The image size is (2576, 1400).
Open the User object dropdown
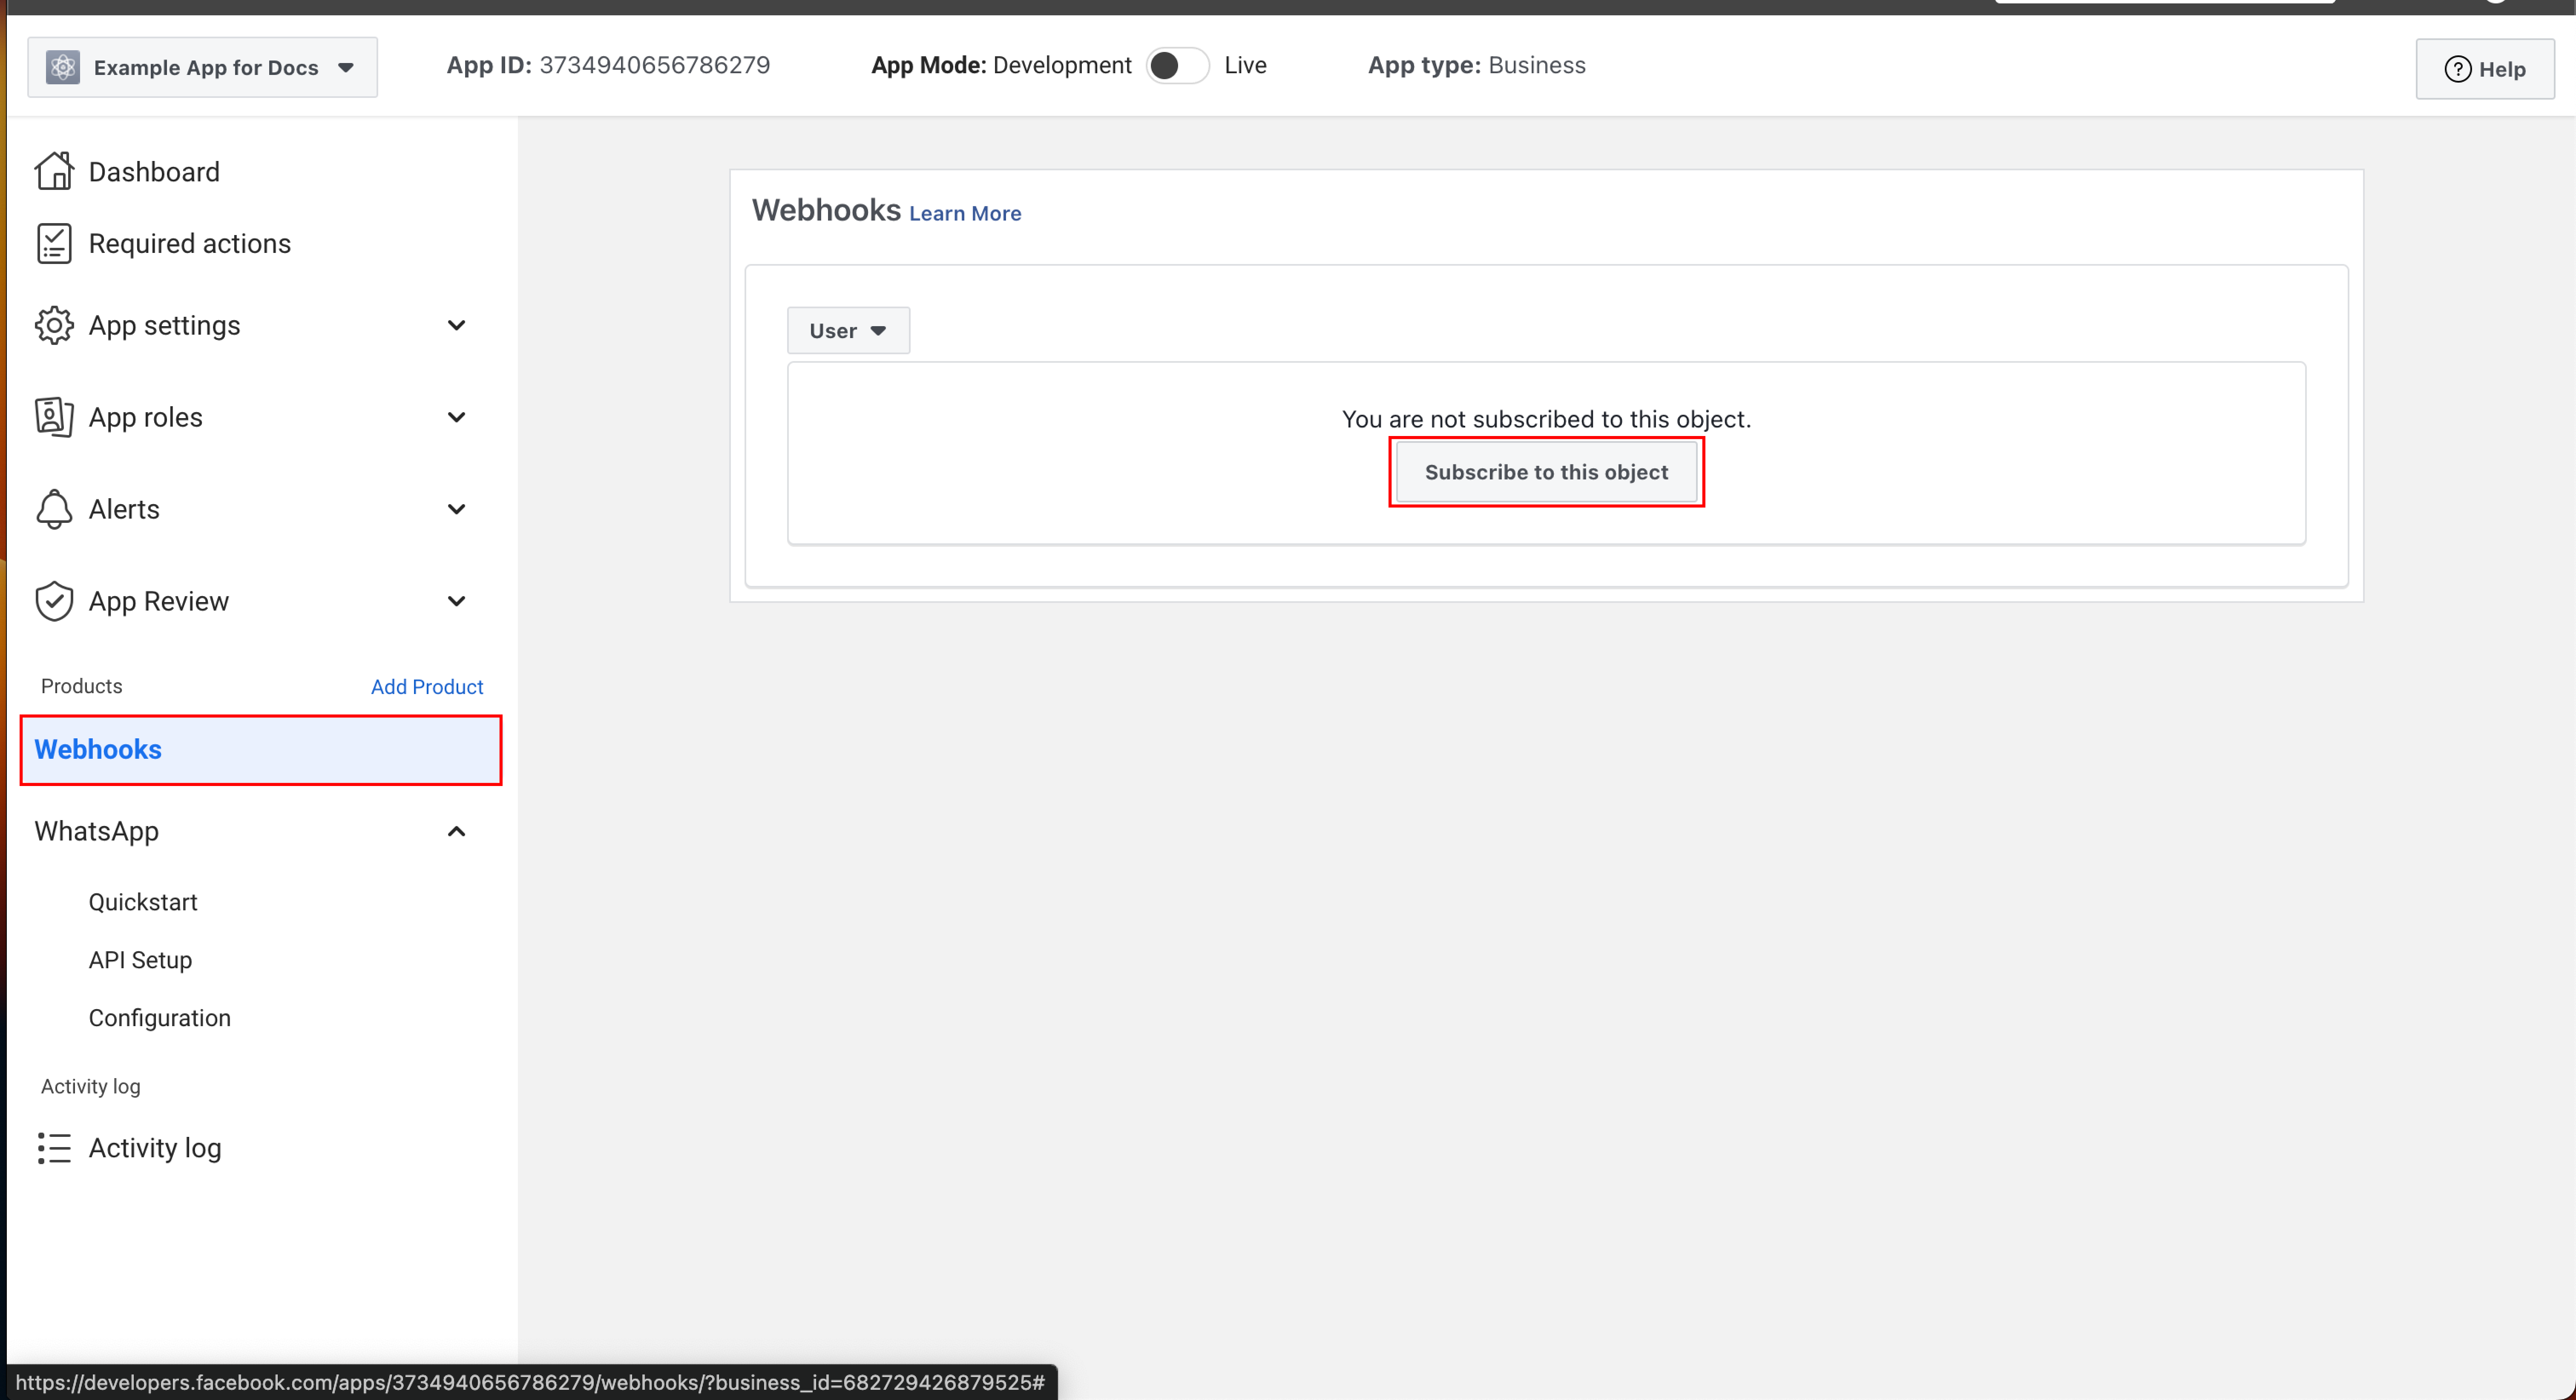pyautogui.click(x=847, y=331)
